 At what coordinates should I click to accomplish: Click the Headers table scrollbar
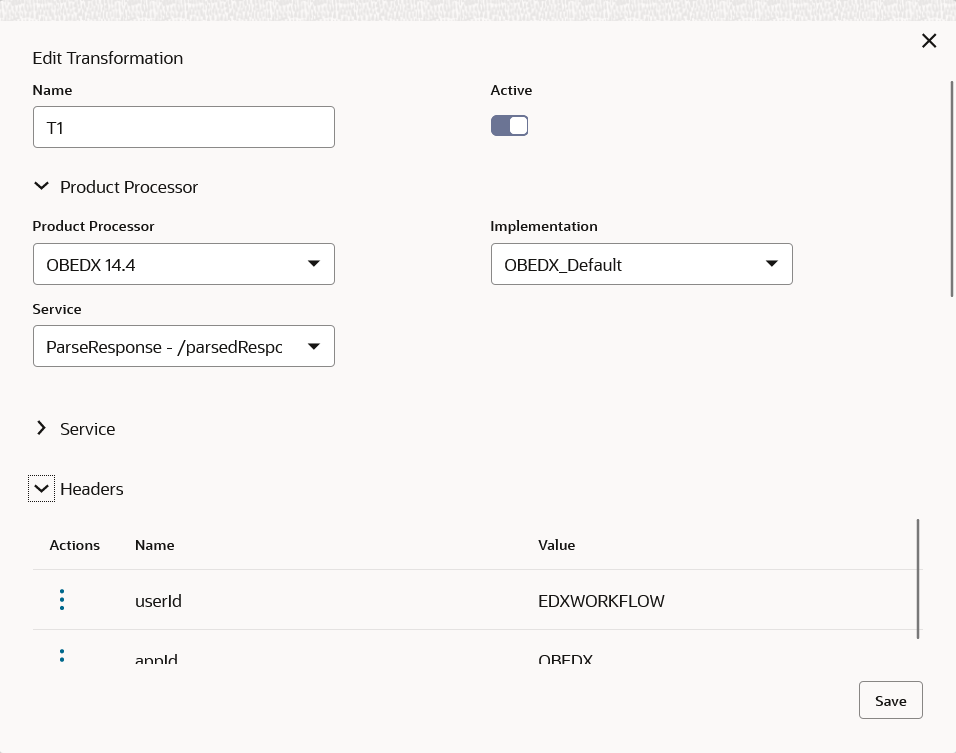pos(917,578)
